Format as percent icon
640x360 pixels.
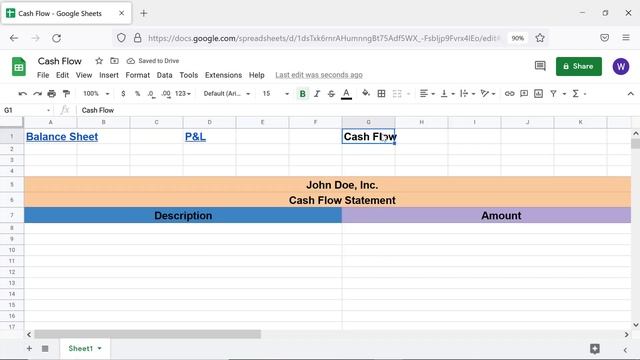tap(138, 94)
